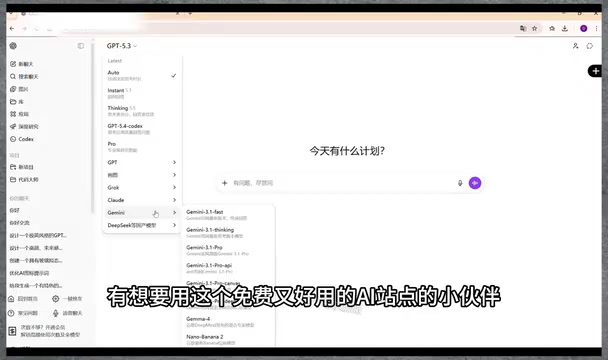Open the GPT-5.3 model selector dropdown
The image size is (608, 360).
(122, 46)
